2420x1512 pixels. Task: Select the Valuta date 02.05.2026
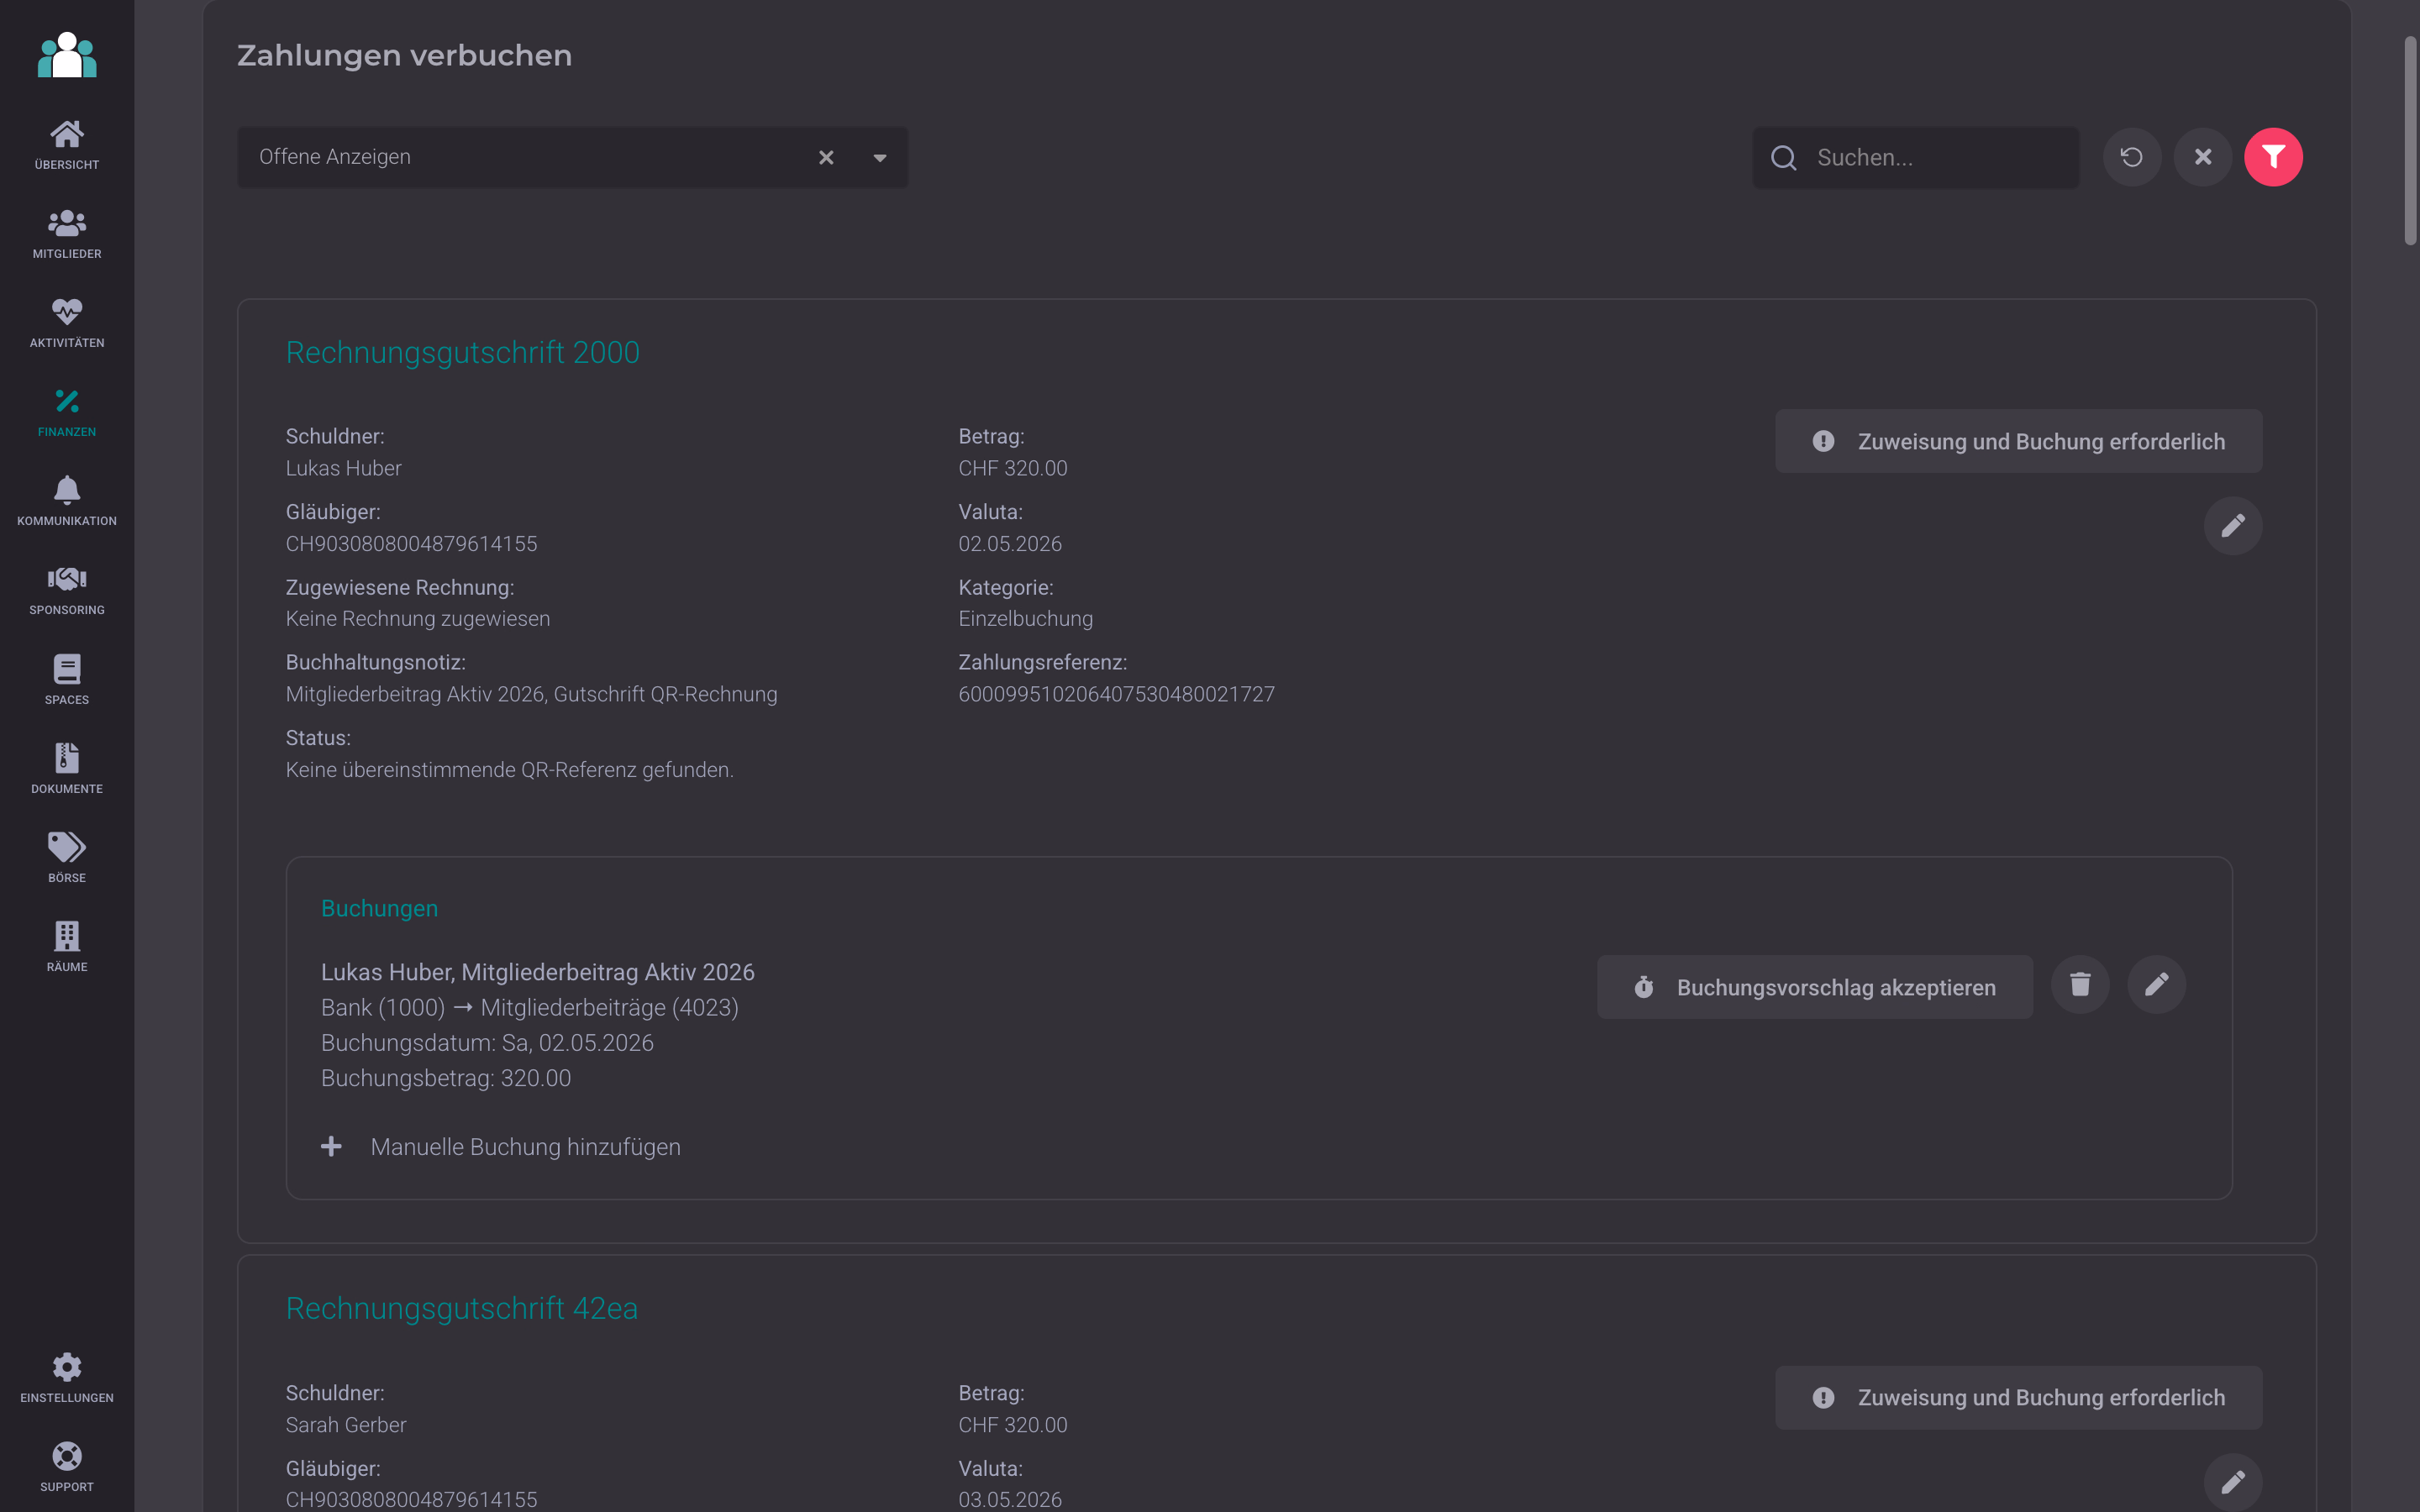1010,544
